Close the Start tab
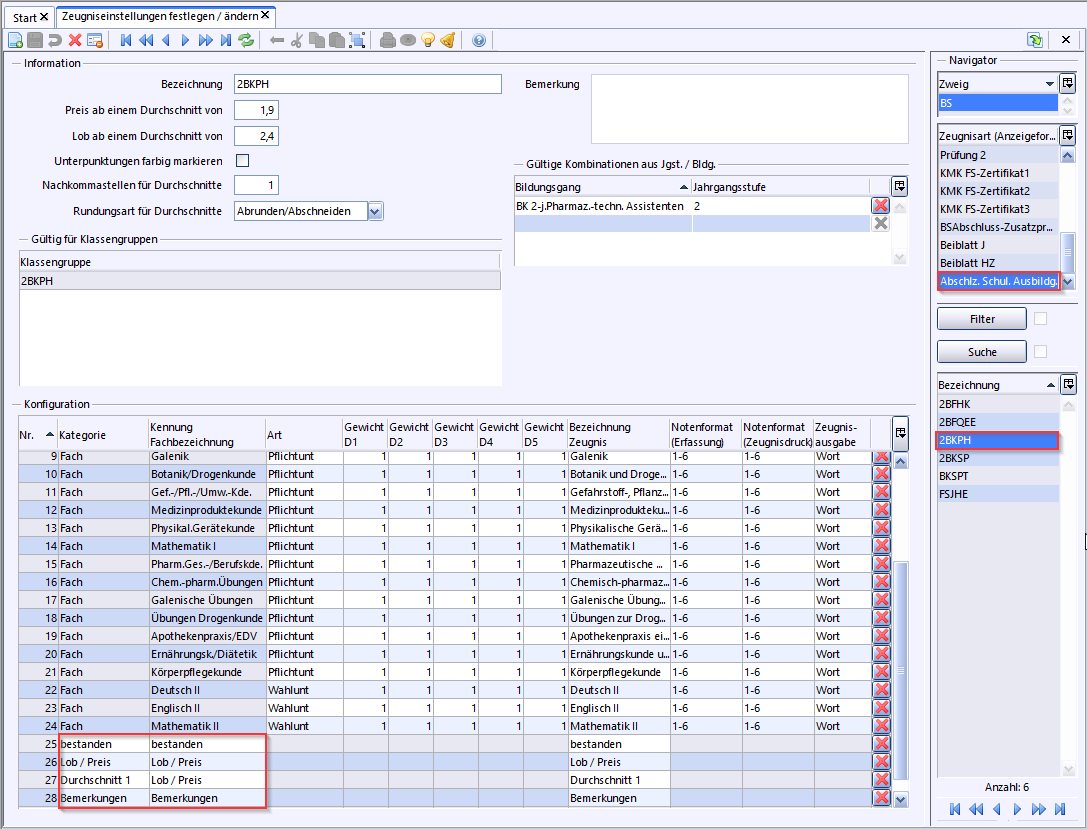 click(44, 17)
